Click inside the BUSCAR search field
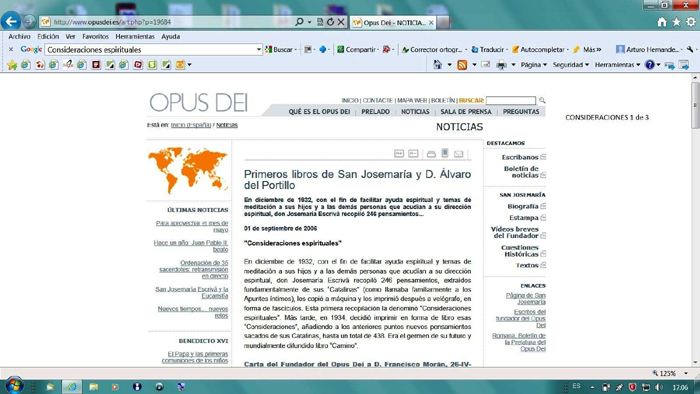This screenshot has width=700, height=394. click(511, 100)
